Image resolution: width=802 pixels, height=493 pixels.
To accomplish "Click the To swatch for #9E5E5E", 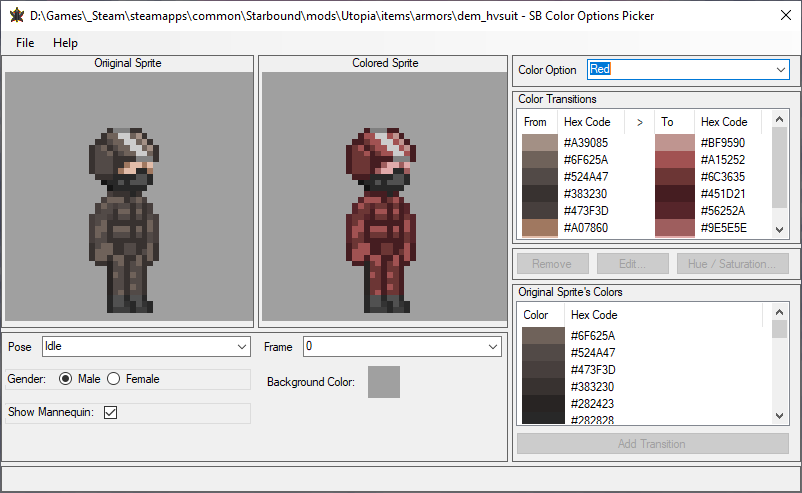I will click(x=675, y=228).
